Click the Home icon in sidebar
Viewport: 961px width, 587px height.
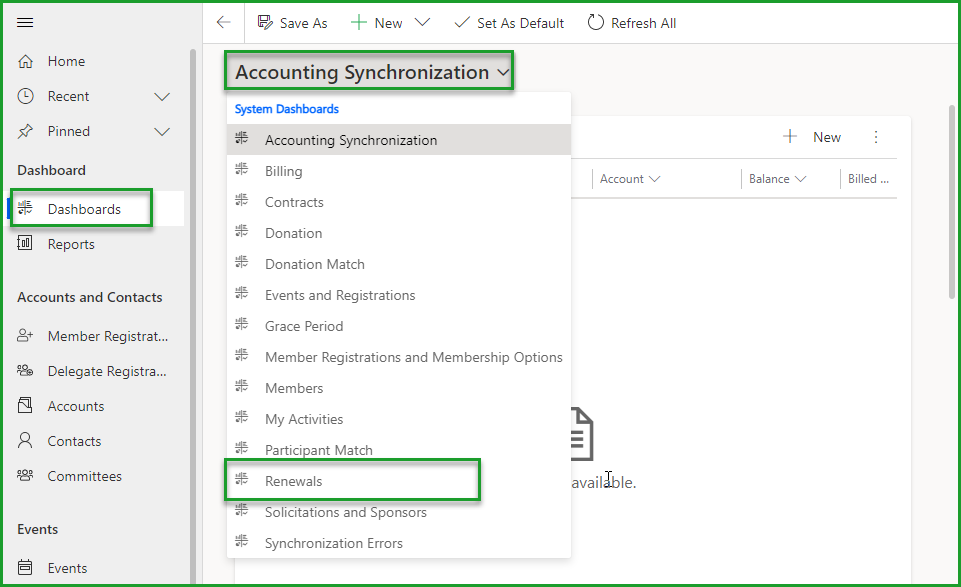click(26, 61)
